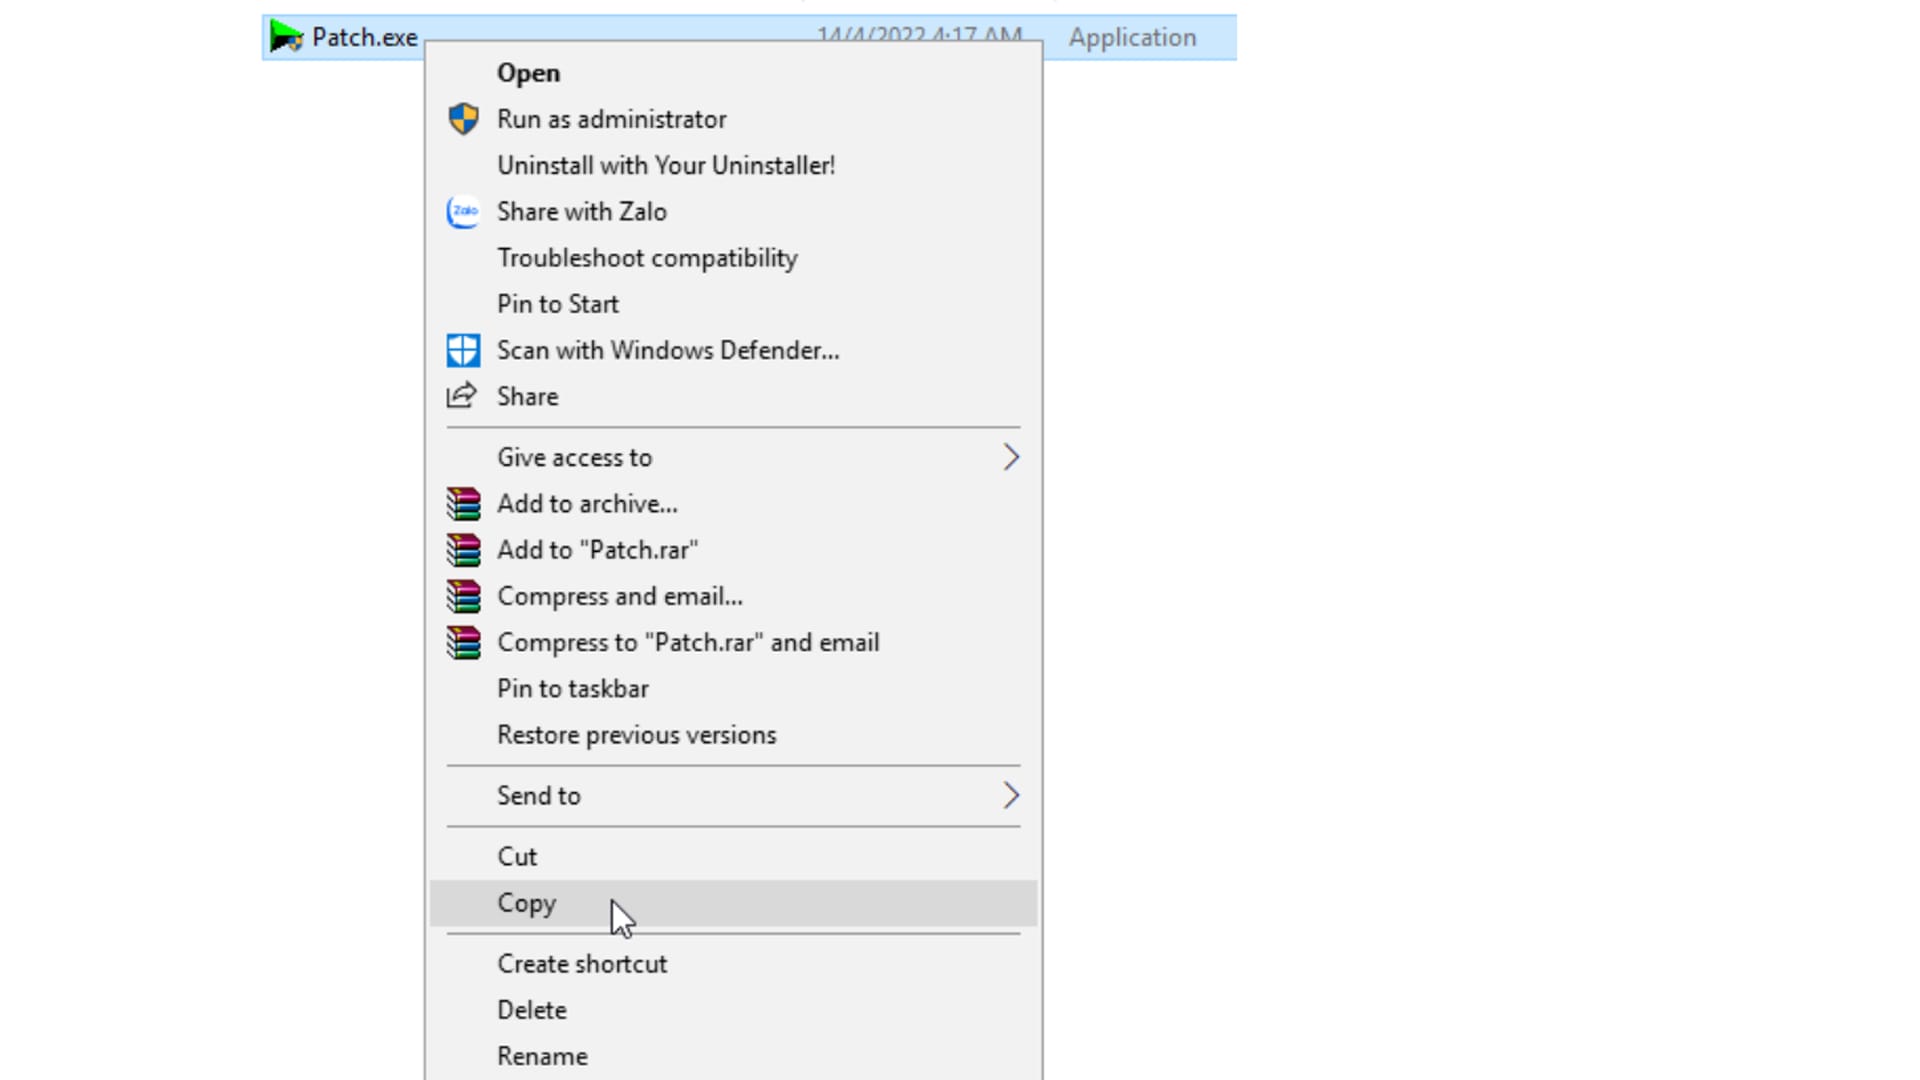This screenshot has width=1920, height=1080.
Task: Select Cut from the context menu
Action: pyautogui.click(x=517, y=857)
